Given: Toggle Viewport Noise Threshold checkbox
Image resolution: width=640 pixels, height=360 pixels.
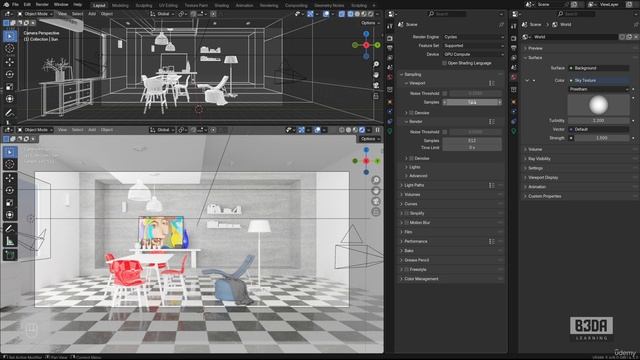Looking at the screenshot, I should (x=445, y=93).
